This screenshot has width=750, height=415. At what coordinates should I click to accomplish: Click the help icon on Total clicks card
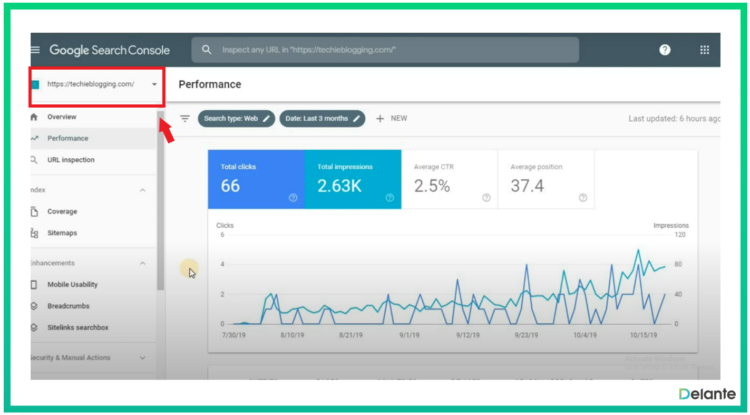click(293, 198)
